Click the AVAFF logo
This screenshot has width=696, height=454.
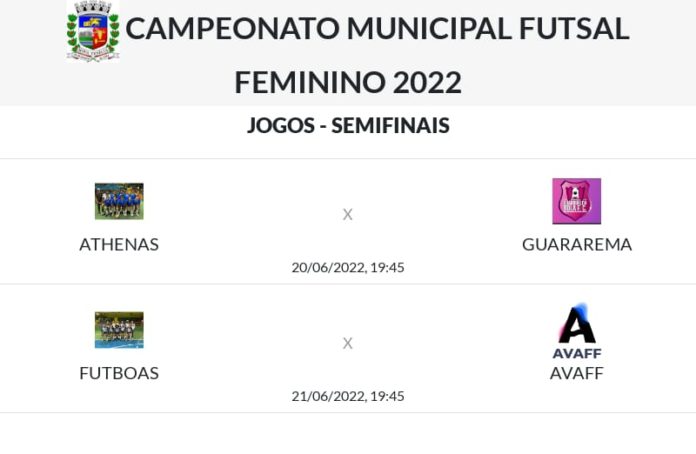(x=577, y=332)
